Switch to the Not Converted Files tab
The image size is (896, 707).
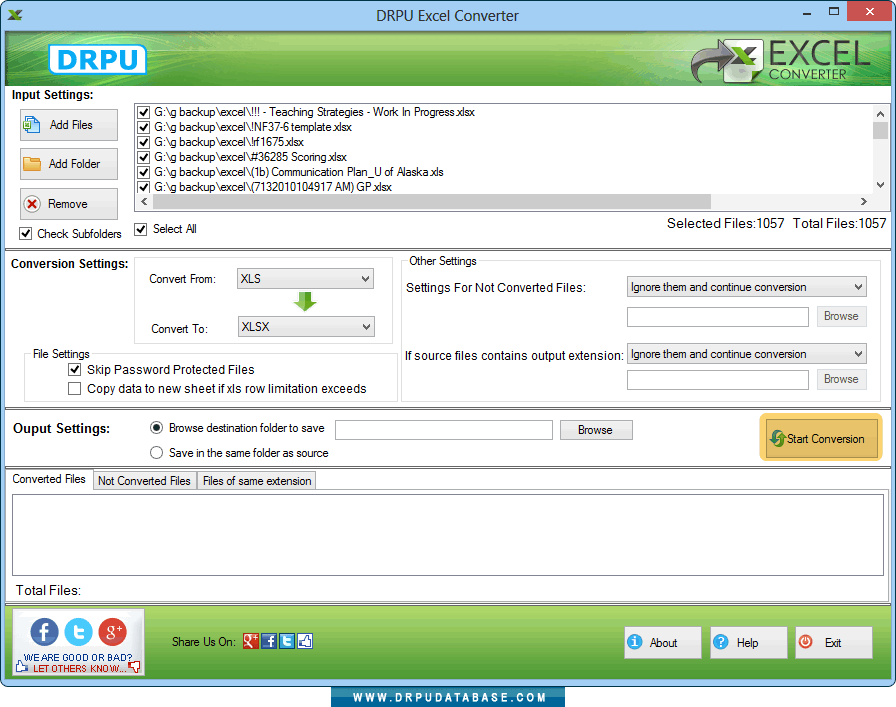point(144,480)
